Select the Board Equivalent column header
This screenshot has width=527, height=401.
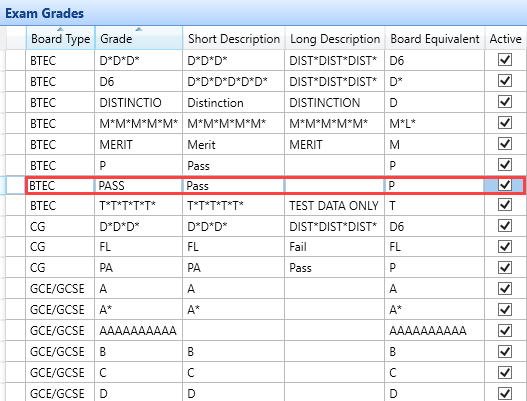click(435, 39)
